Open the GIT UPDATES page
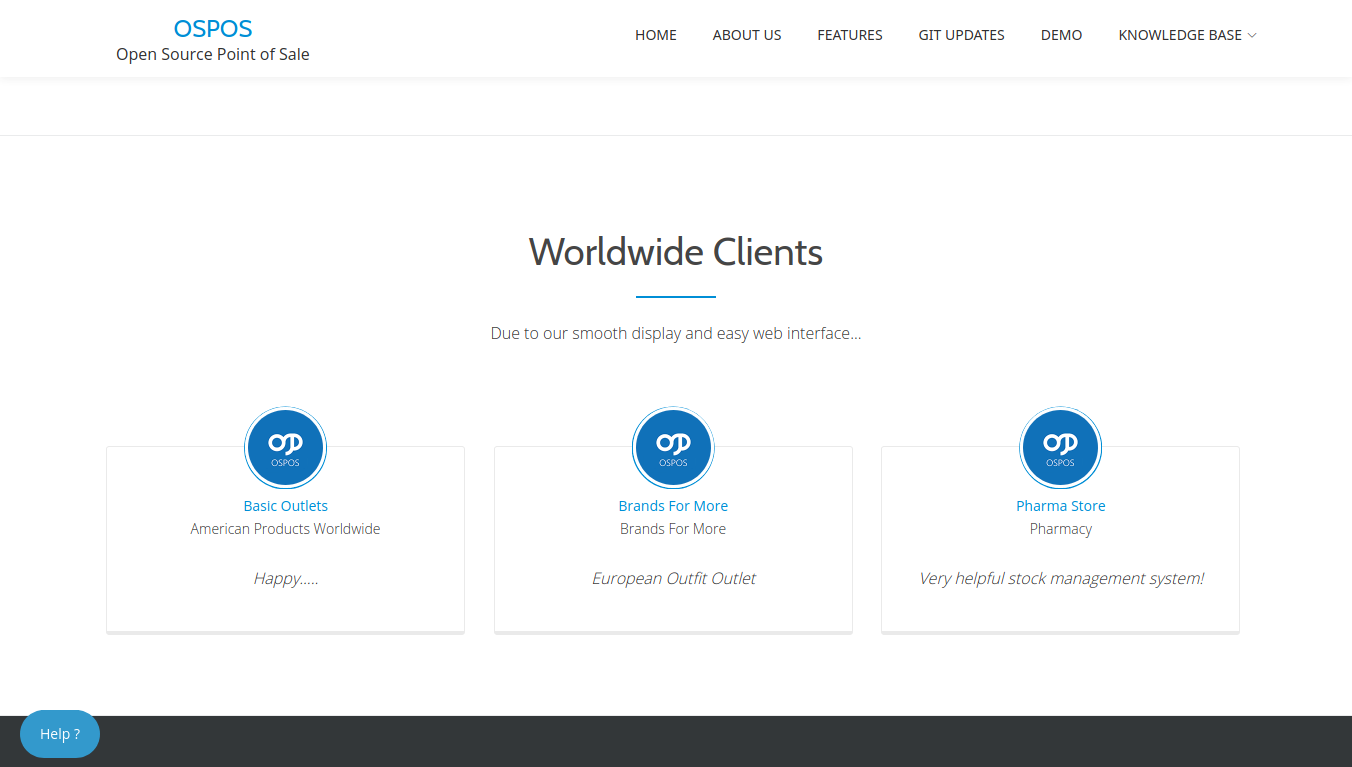The width and height of the screenshot is (1352, 767). (961, 34)
